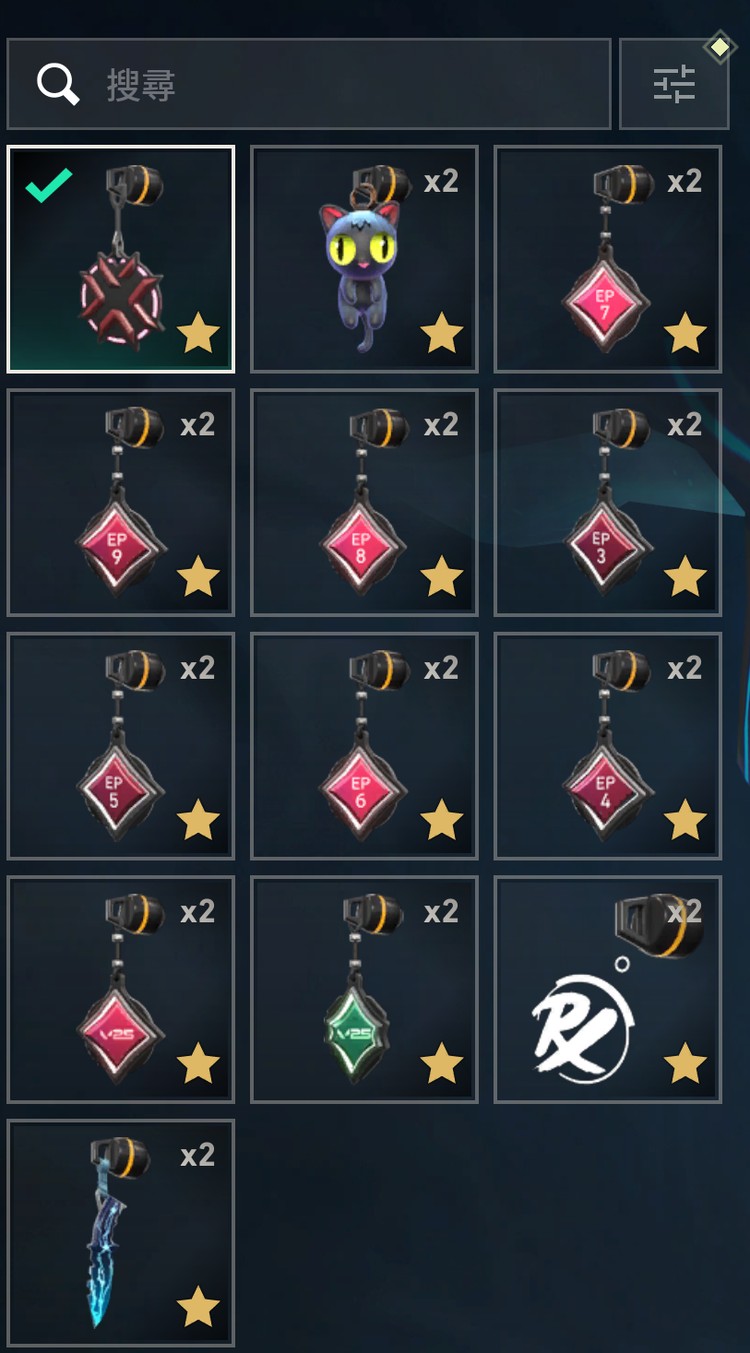This screenshot has width=750, height=1353.
Task: Select the EP 8 diamond charm
Action: (364, 502)
